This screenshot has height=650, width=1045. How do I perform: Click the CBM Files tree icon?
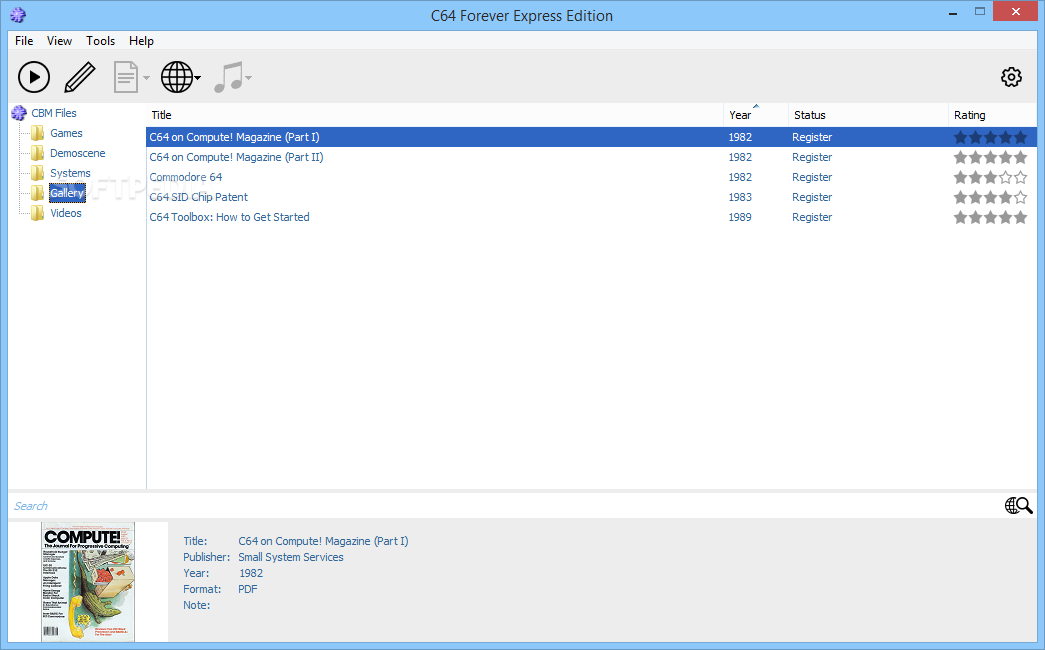click(19, 113)
